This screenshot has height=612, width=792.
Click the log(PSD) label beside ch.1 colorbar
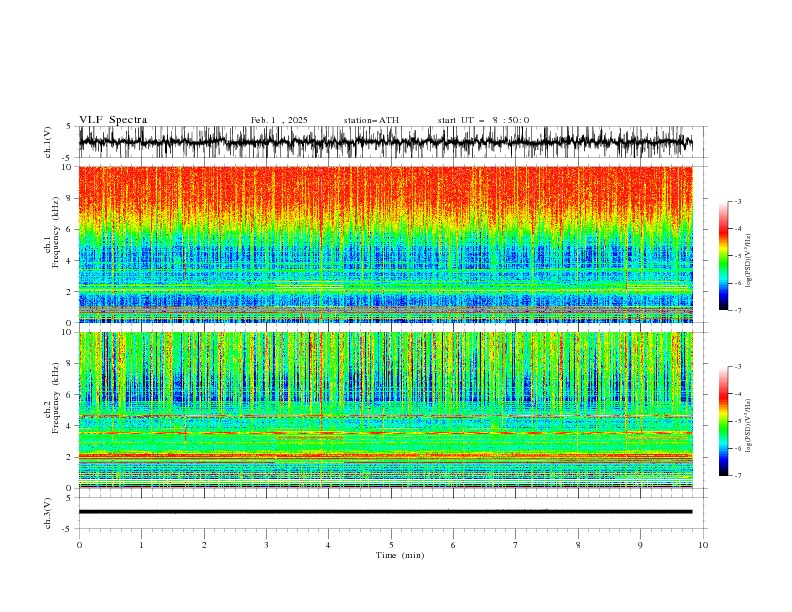pyautogui.click(x=748, y=261)
